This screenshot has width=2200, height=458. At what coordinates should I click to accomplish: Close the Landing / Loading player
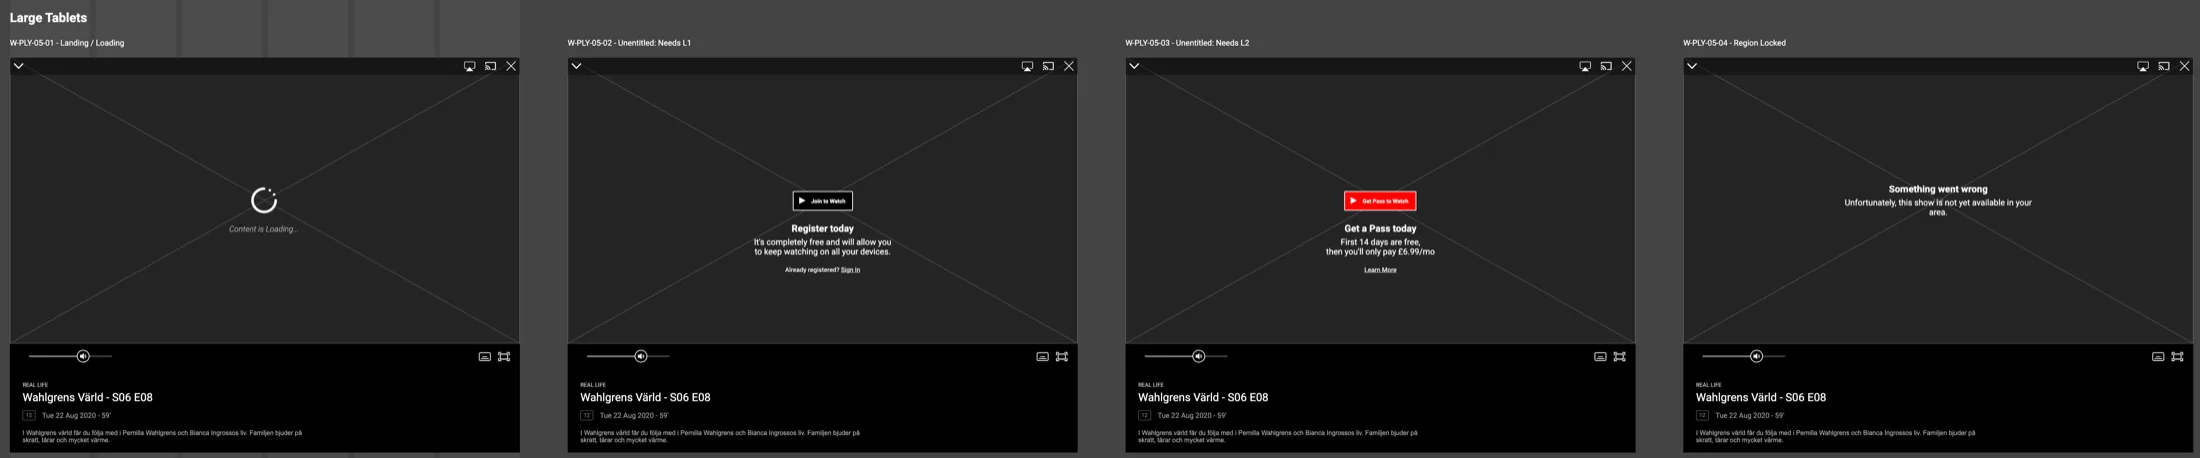(511, 66)
